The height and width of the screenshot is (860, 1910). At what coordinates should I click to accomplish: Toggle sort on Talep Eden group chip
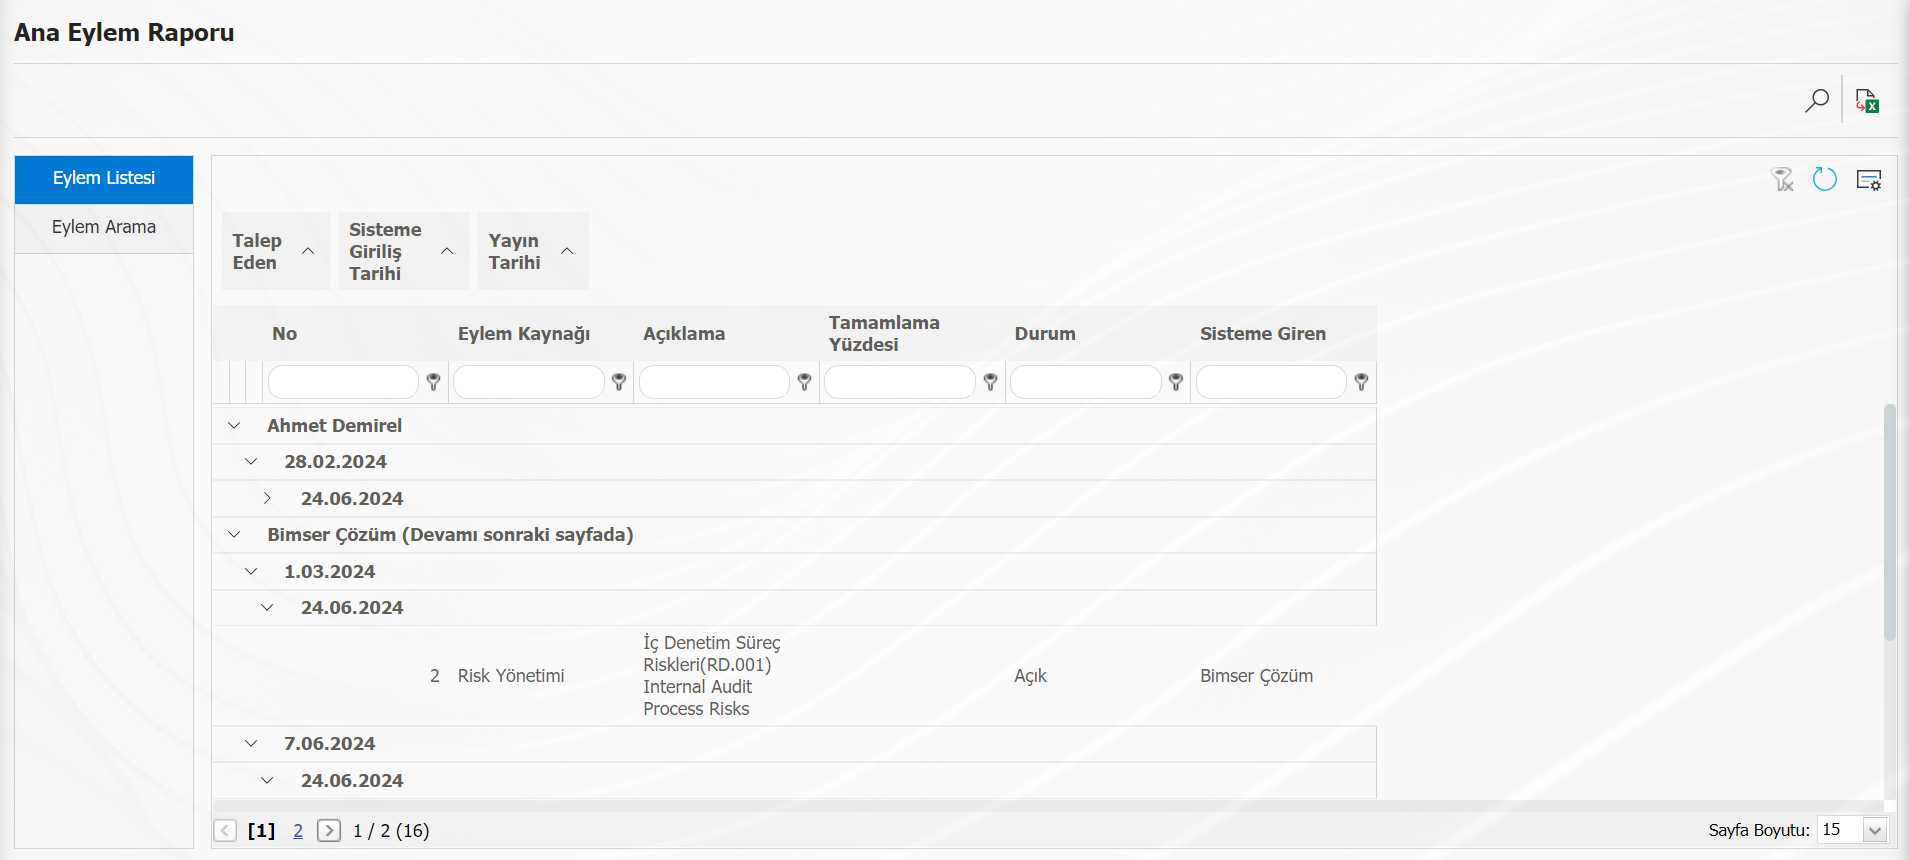pos(275,251)
